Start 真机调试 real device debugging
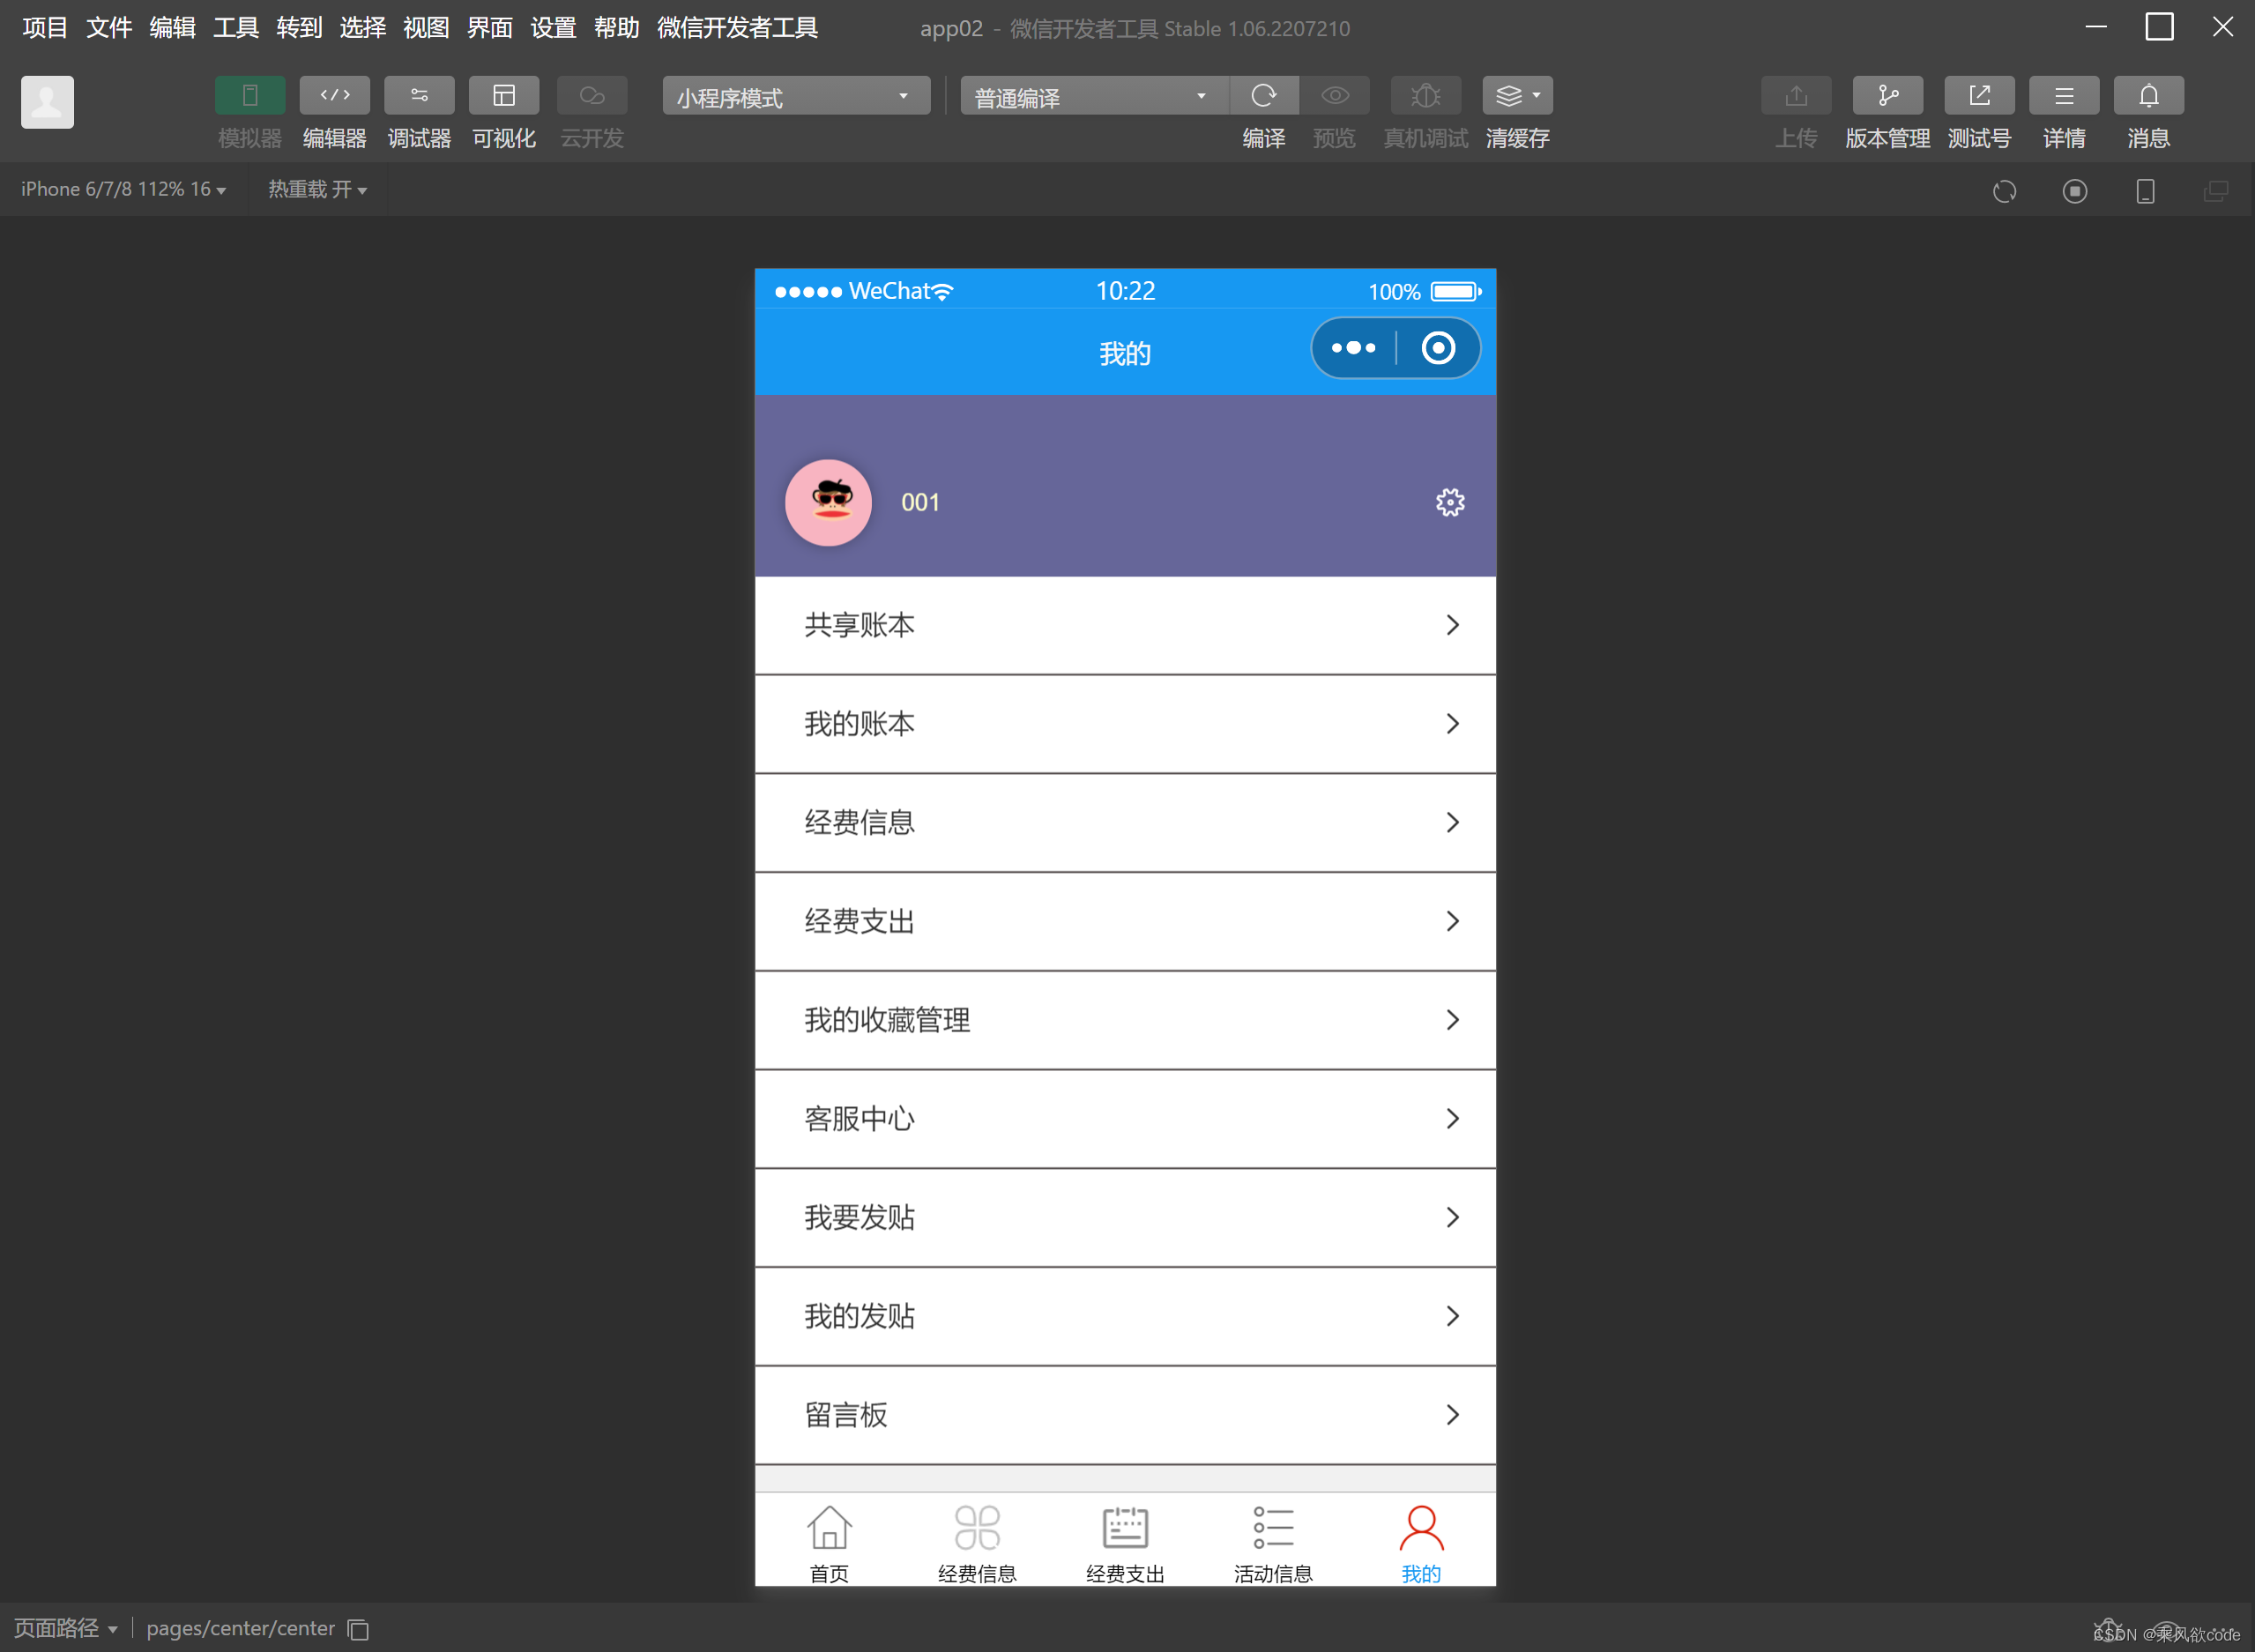Viewport: 2255px width, 1652px height. tap(1424, 95)
